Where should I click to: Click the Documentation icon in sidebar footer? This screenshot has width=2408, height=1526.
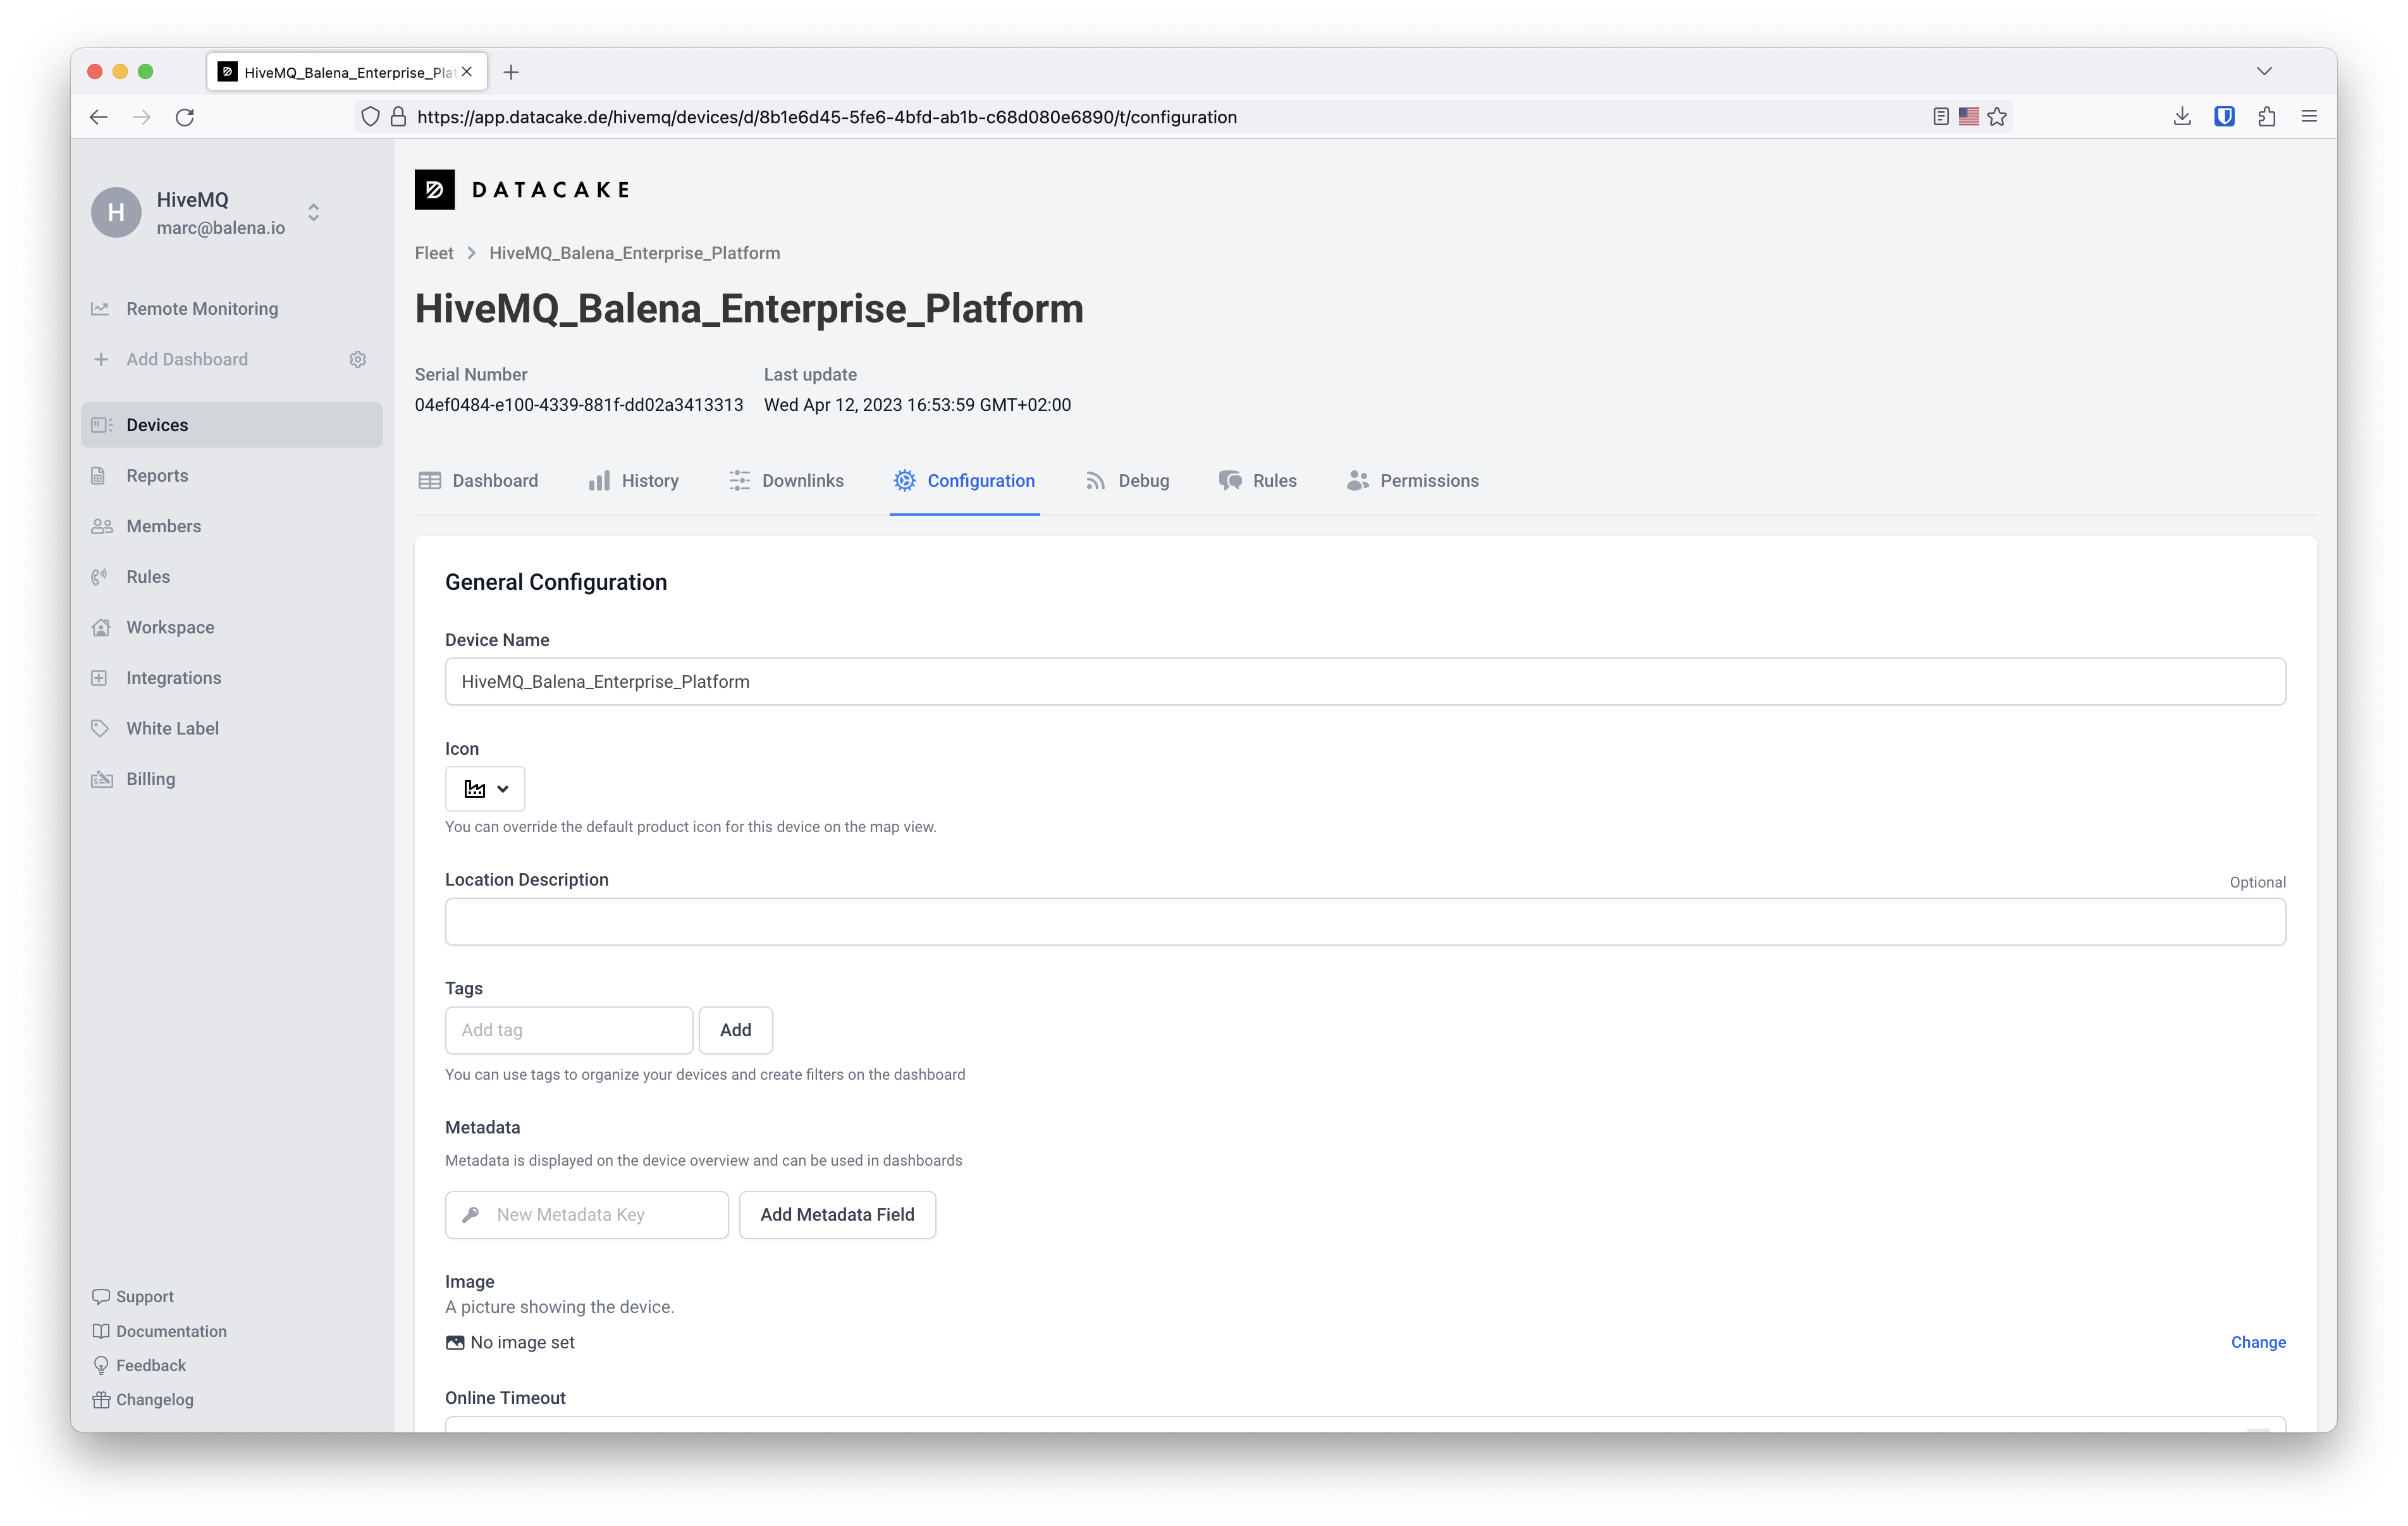pos(101,1331)
